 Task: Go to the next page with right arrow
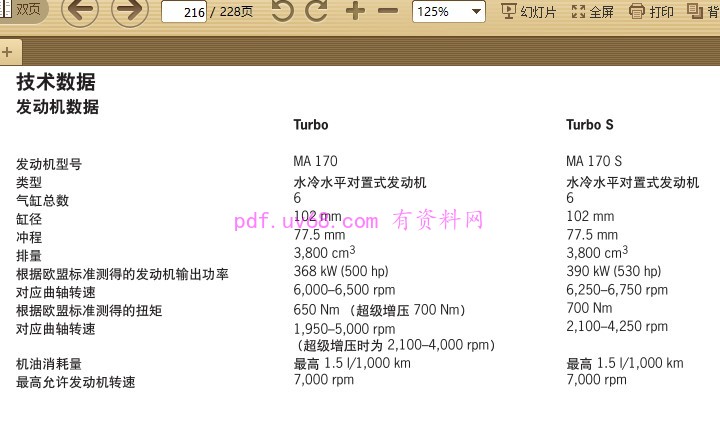pyautogui.click(x=130, y=11)
